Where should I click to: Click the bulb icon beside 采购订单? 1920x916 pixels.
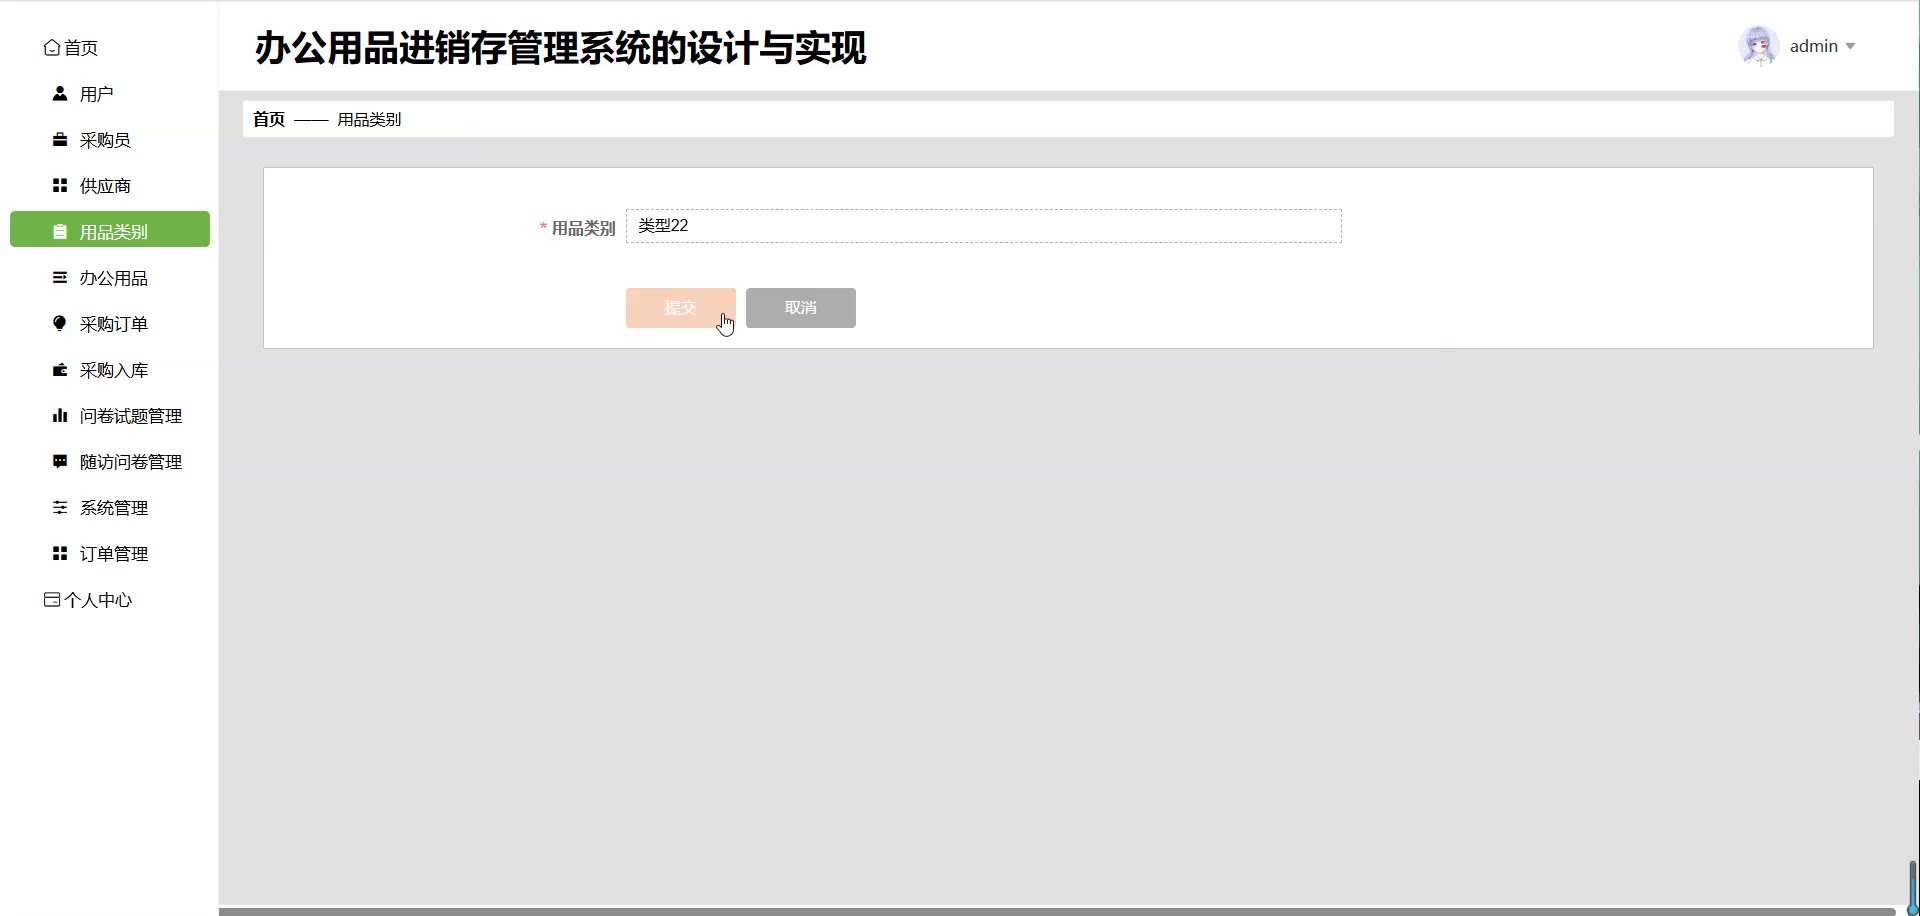pos(60,323)
